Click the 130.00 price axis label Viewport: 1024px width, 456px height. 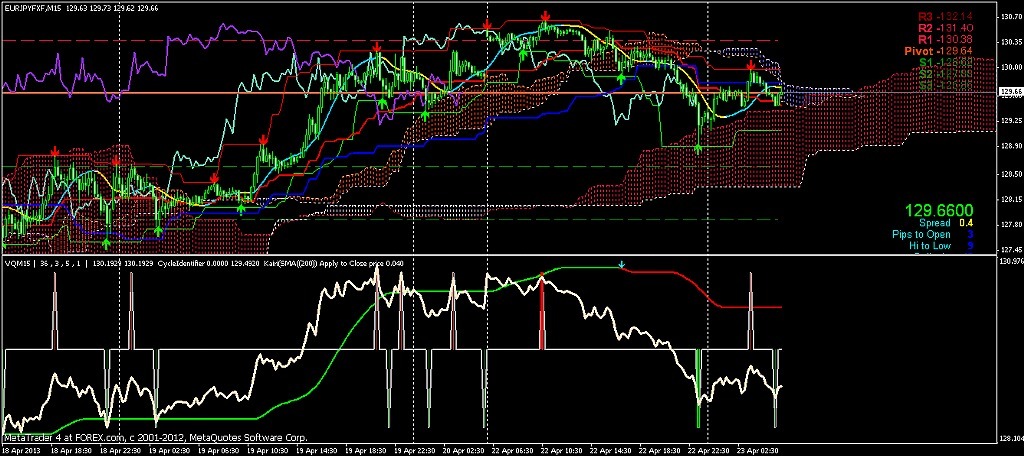[x=1010, y=67]
